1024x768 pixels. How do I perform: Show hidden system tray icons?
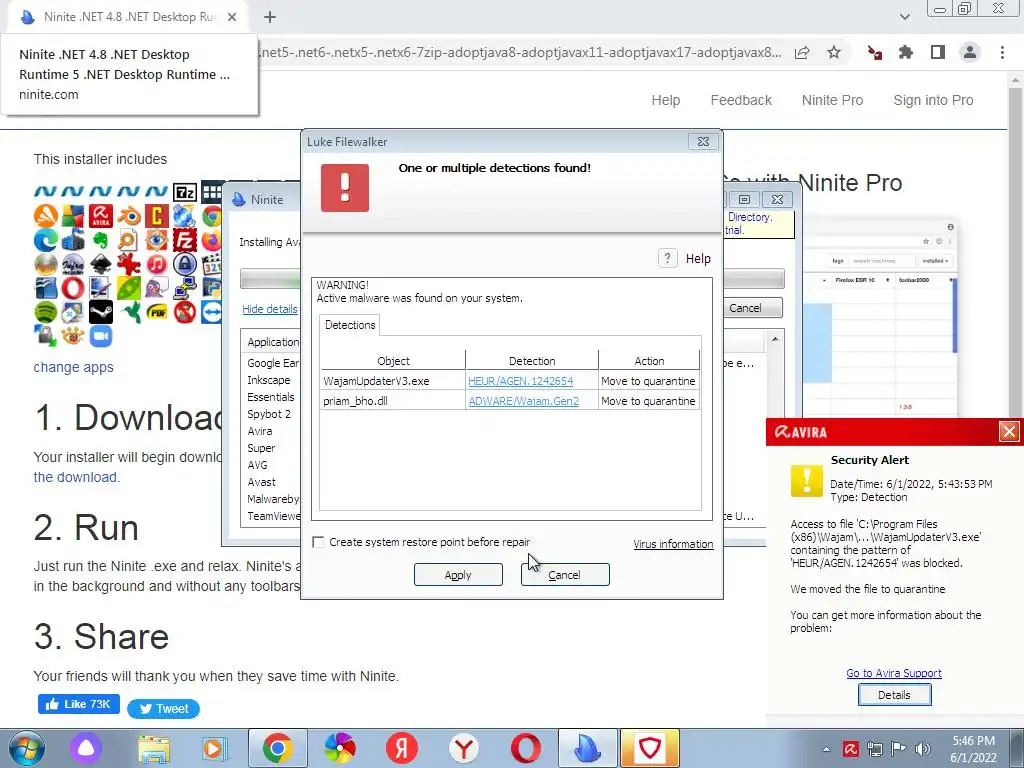click(x=827, y=749)
